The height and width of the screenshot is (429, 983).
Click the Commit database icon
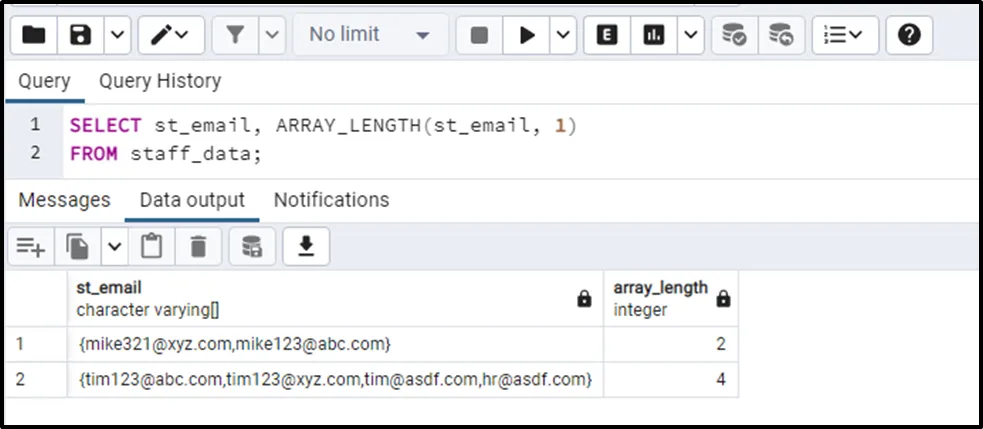tap(735, 36)
